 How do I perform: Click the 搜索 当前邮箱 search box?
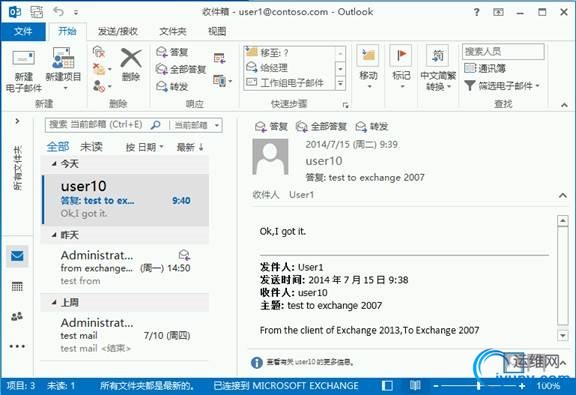tap(97, 125)
